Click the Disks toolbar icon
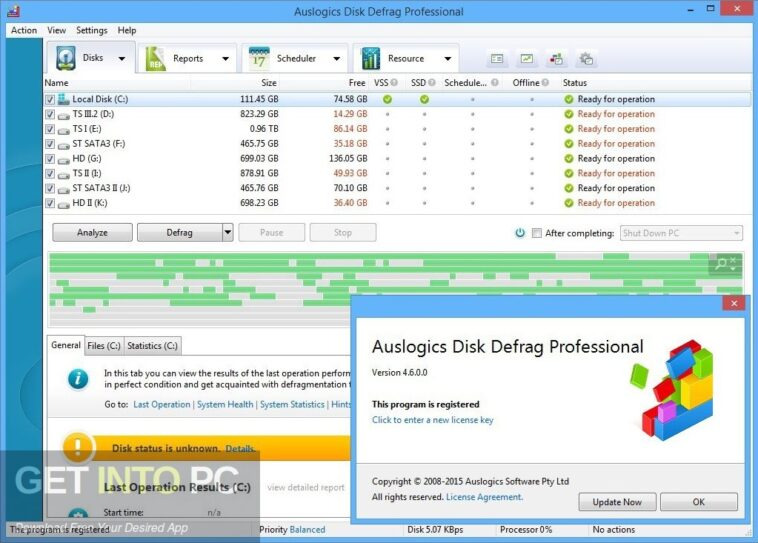Screen dimensions: 758x543 click(x=66, y=58)
